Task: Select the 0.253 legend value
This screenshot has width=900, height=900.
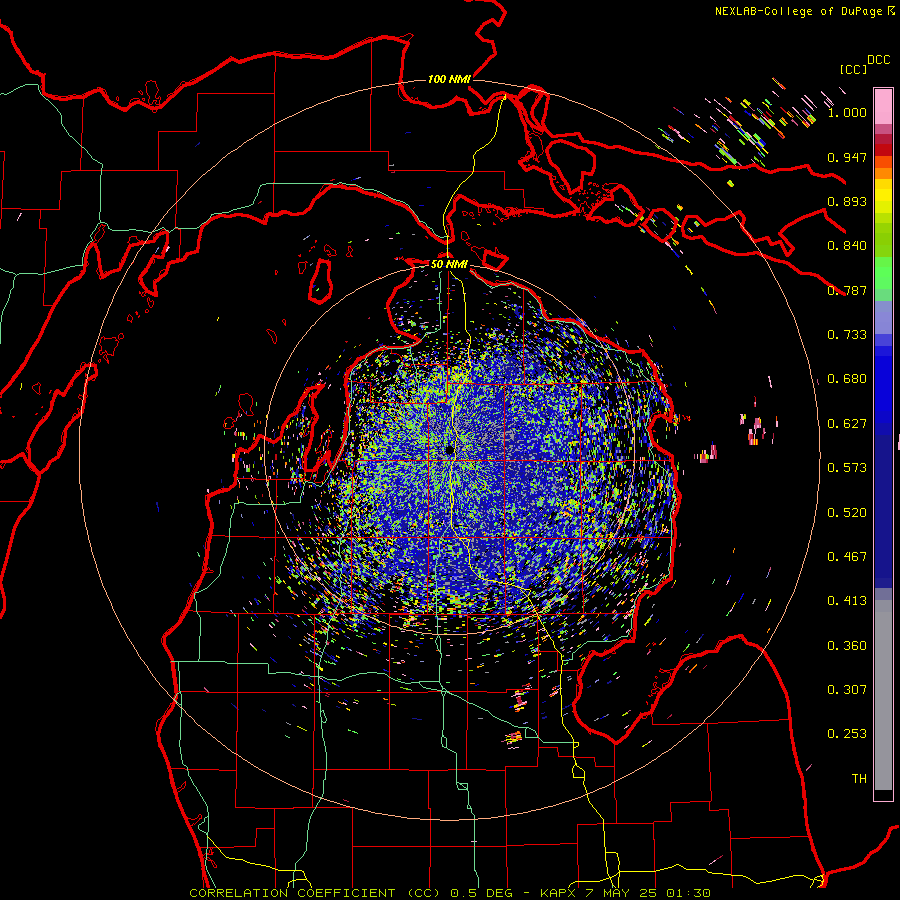Action: pyautogui.click(x=847, y=734)
